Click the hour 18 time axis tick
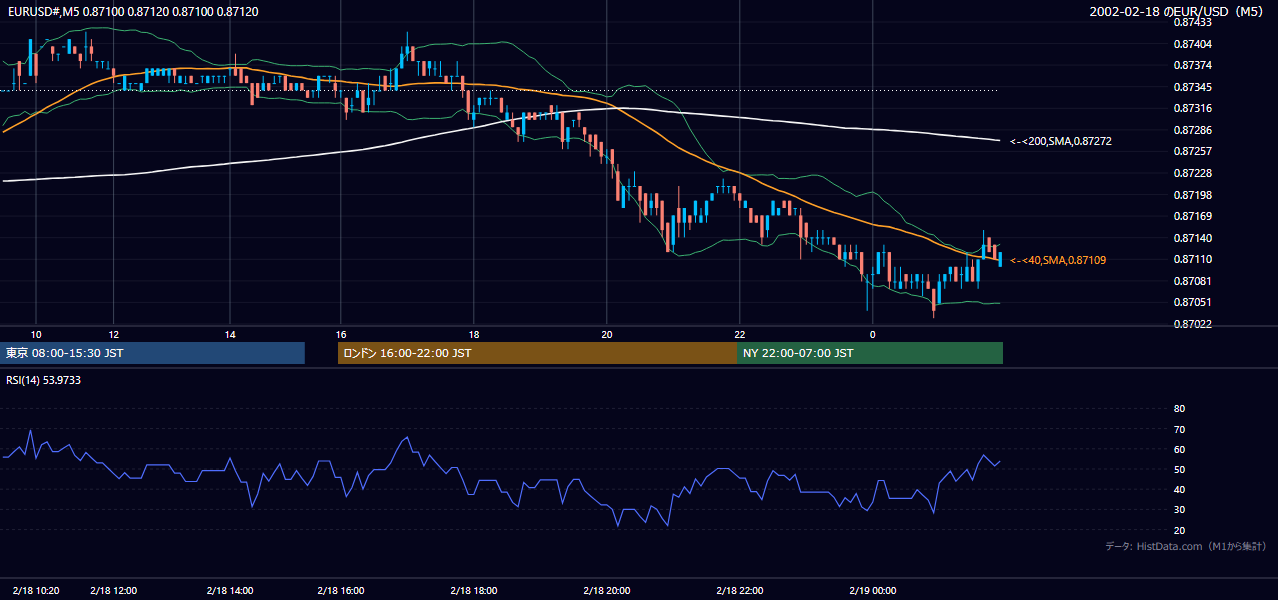 click(474, 334)
